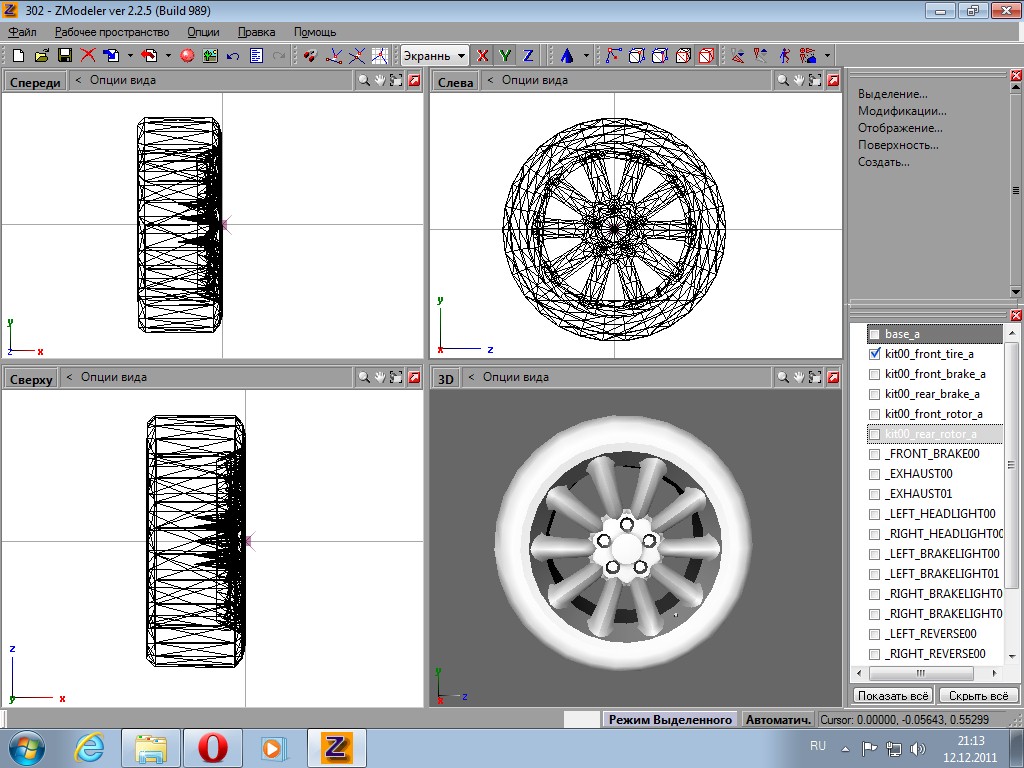Viewport: 1024px width, 768px height.
Task: Click the Показать всё button
Action: pyautogui.click(x=893, y=695)
